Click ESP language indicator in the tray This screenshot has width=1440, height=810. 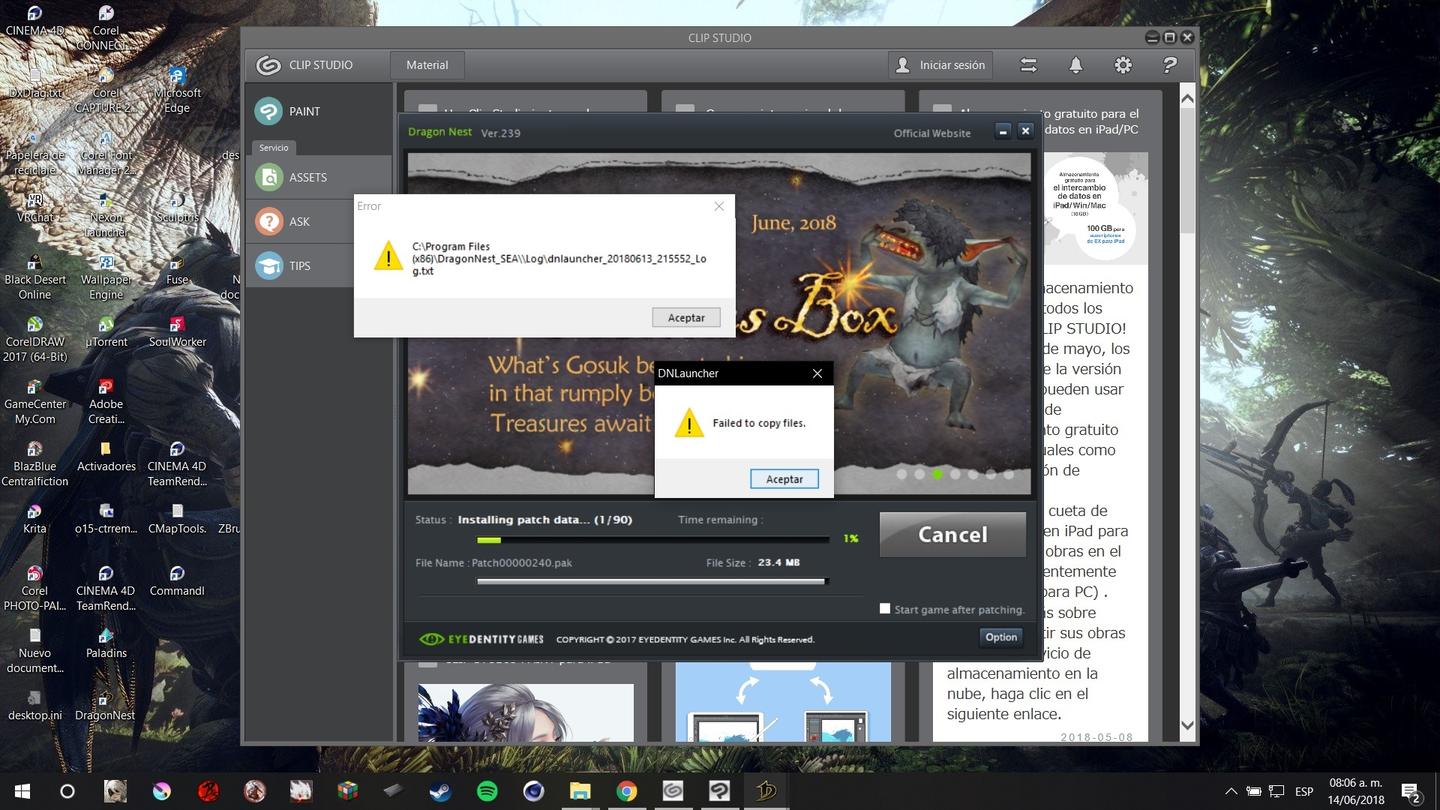1304,791
